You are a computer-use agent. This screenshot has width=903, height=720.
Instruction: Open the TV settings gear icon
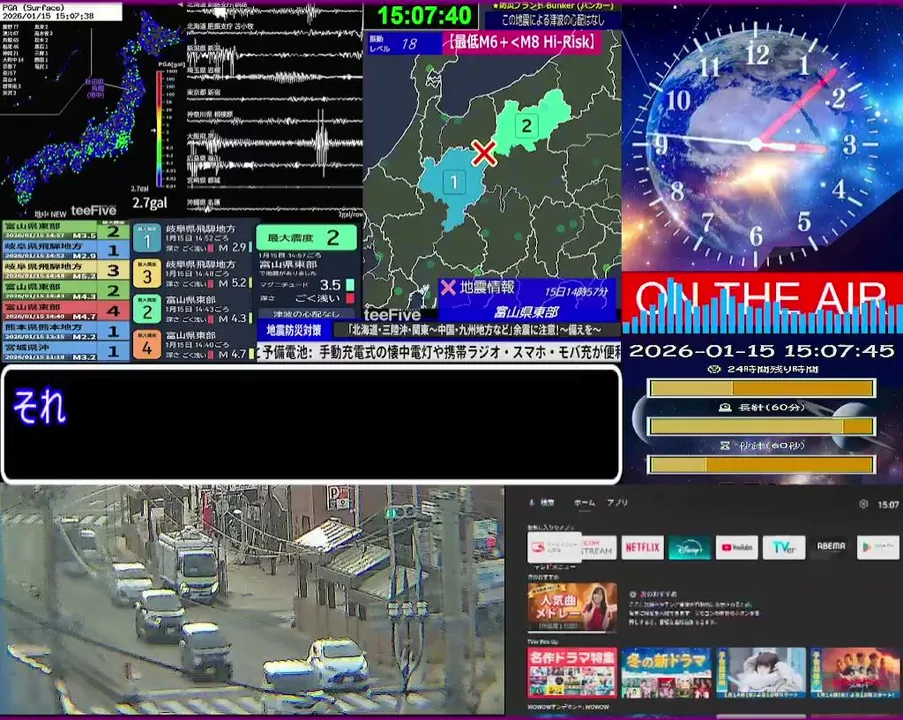point(863,504)
